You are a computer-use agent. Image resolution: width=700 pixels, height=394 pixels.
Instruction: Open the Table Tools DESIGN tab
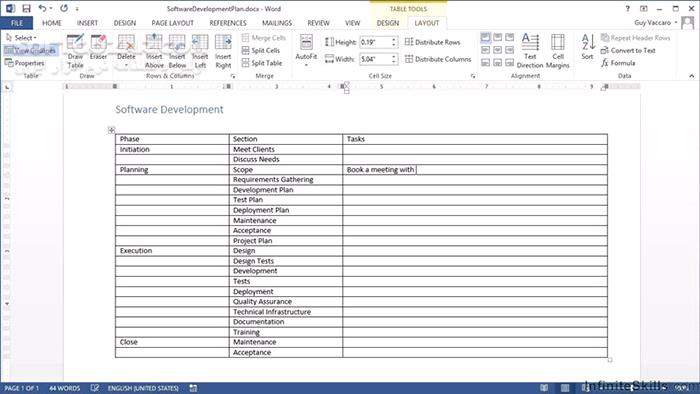(388, 23)
